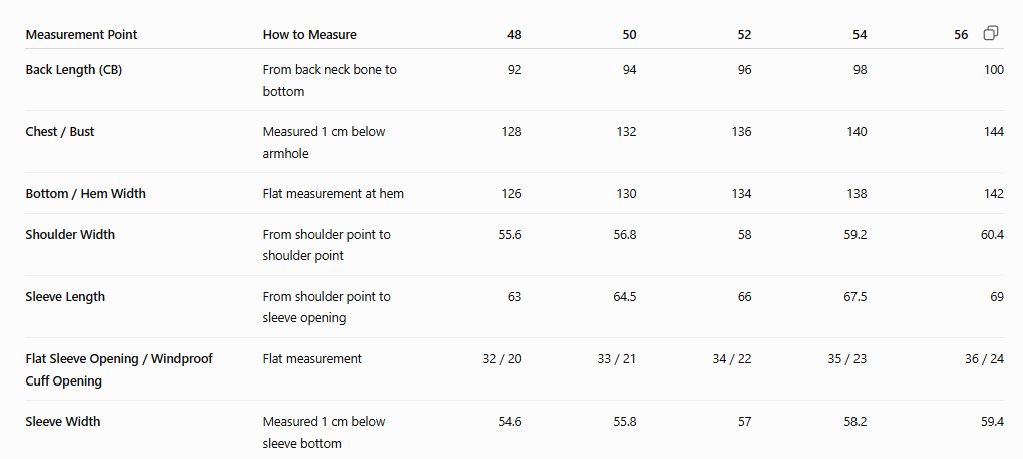
Task: Click the How to Measure header
Action: (x=310, y=35)
